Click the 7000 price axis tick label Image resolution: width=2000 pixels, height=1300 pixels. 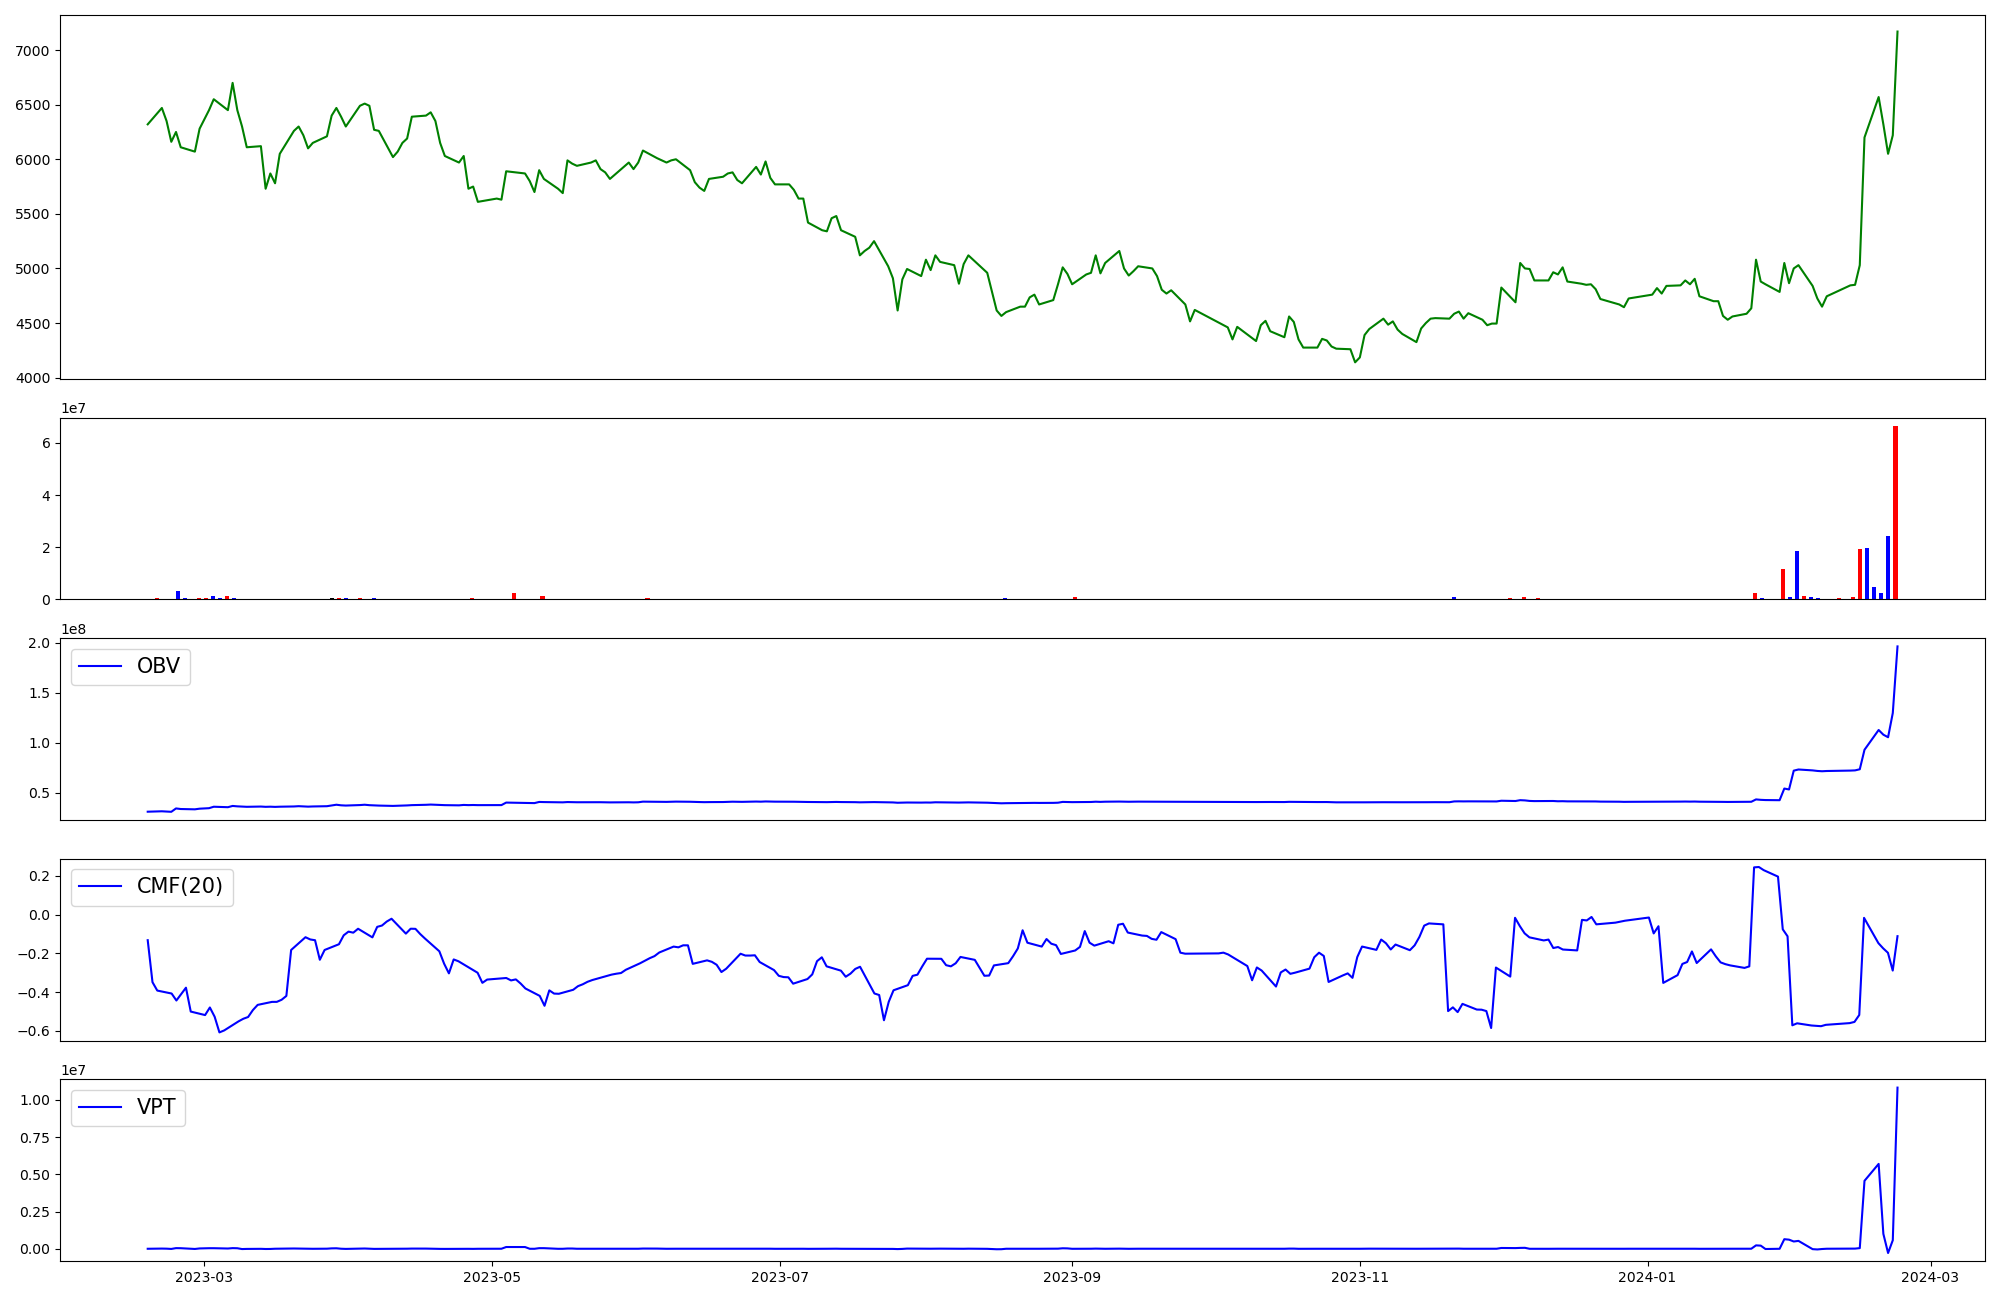[x=33, y=51]
